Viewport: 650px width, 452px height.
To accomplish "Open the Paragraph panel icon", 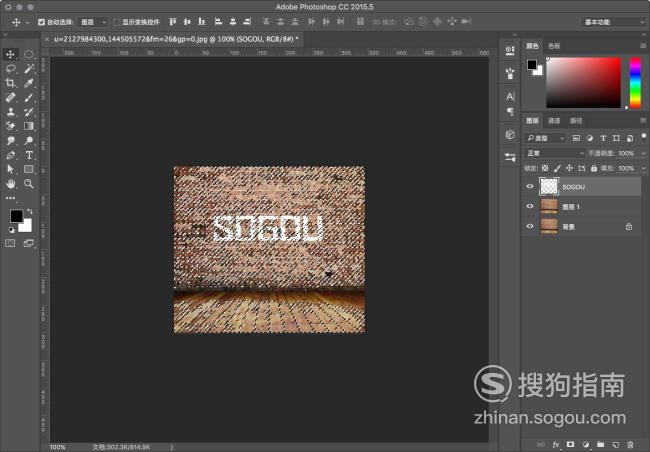I will (510, 112).
